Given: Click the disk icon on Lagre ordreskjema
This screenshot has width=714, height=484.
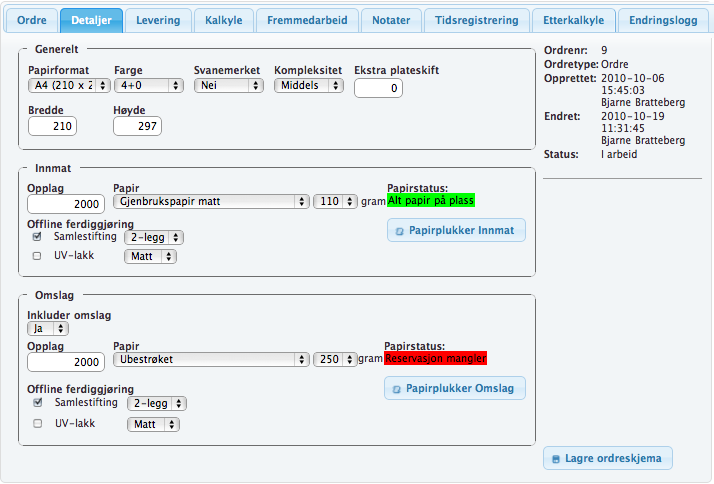Looking at the screenshot, I should click(x=555, y=459).
